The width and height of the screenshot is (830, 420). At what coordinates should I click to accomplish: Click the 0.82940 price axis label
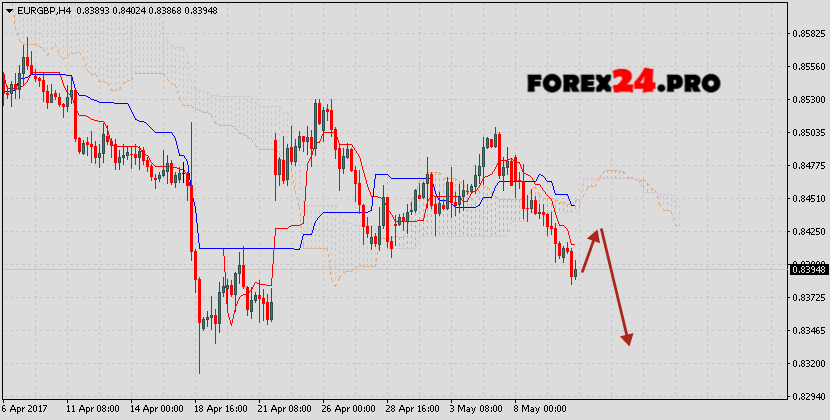(808, 397)
